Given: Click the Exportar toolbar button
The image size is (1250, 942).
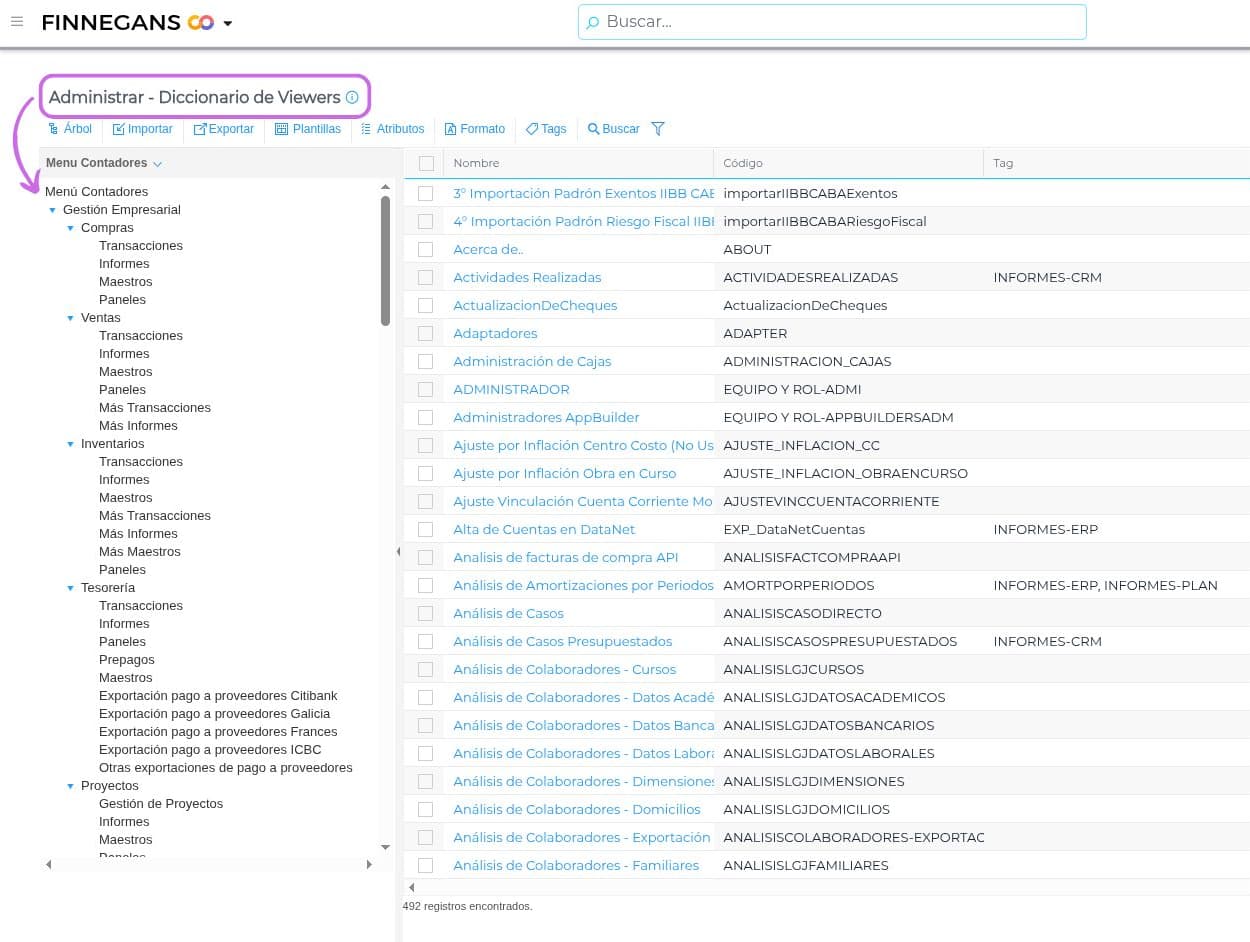Looking at the screenshot, I should [x=223, y=129].
